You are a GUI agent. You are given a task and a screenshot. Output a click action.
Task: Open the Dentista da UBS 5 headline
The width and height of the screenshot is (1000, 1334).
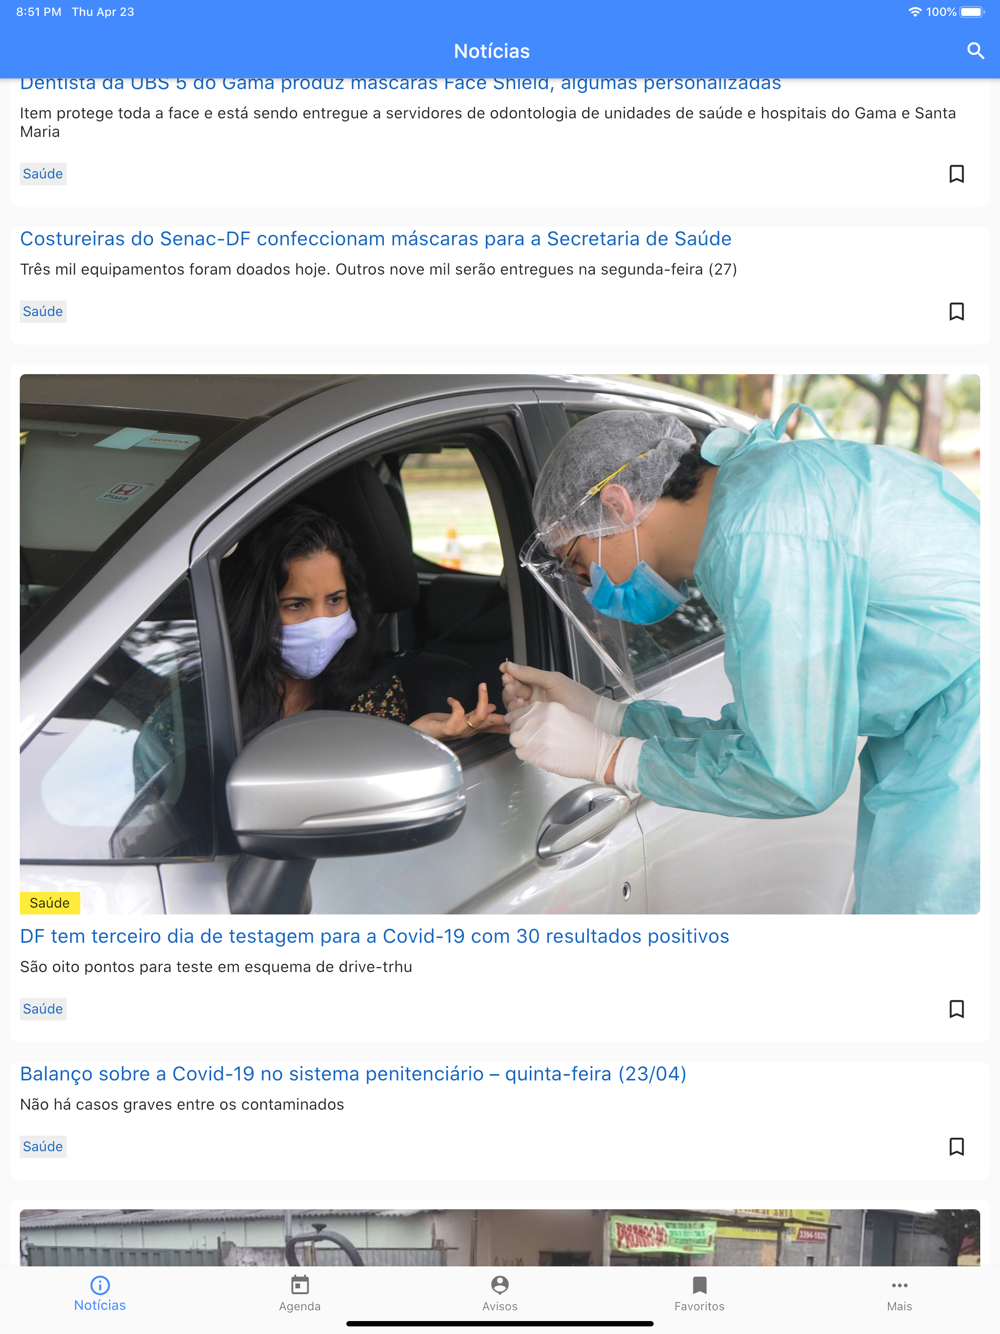[x=400, y=84]
